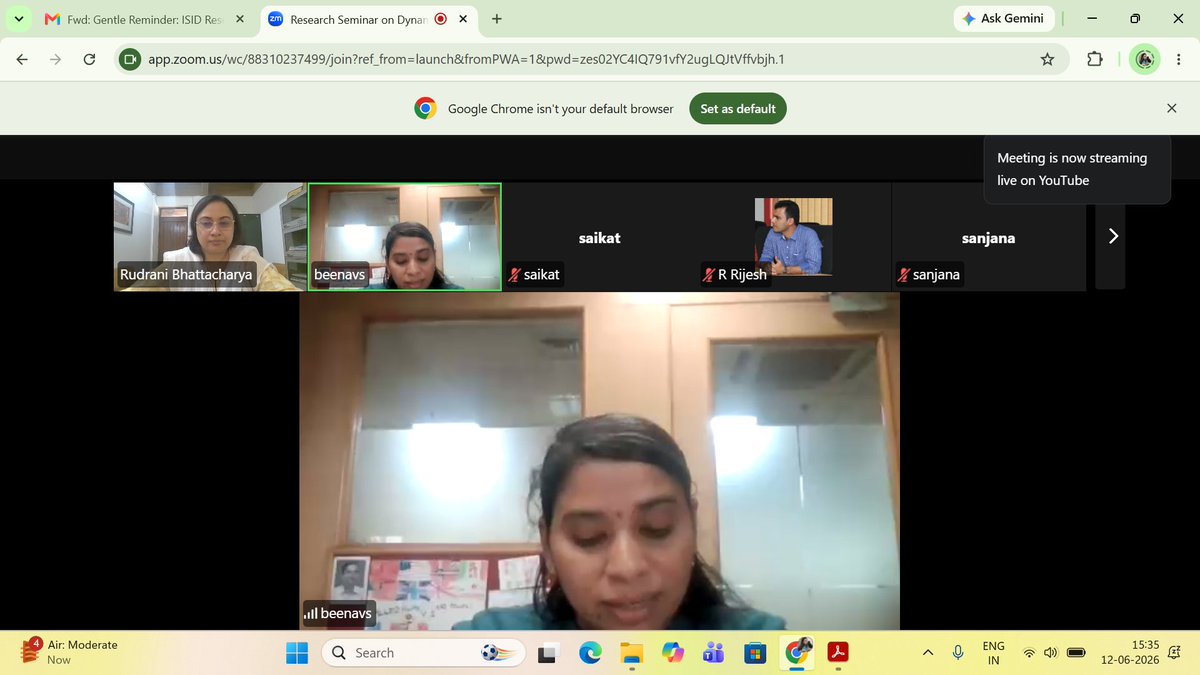
Task: Click the microphone tray icon
Action: point(958,653)
